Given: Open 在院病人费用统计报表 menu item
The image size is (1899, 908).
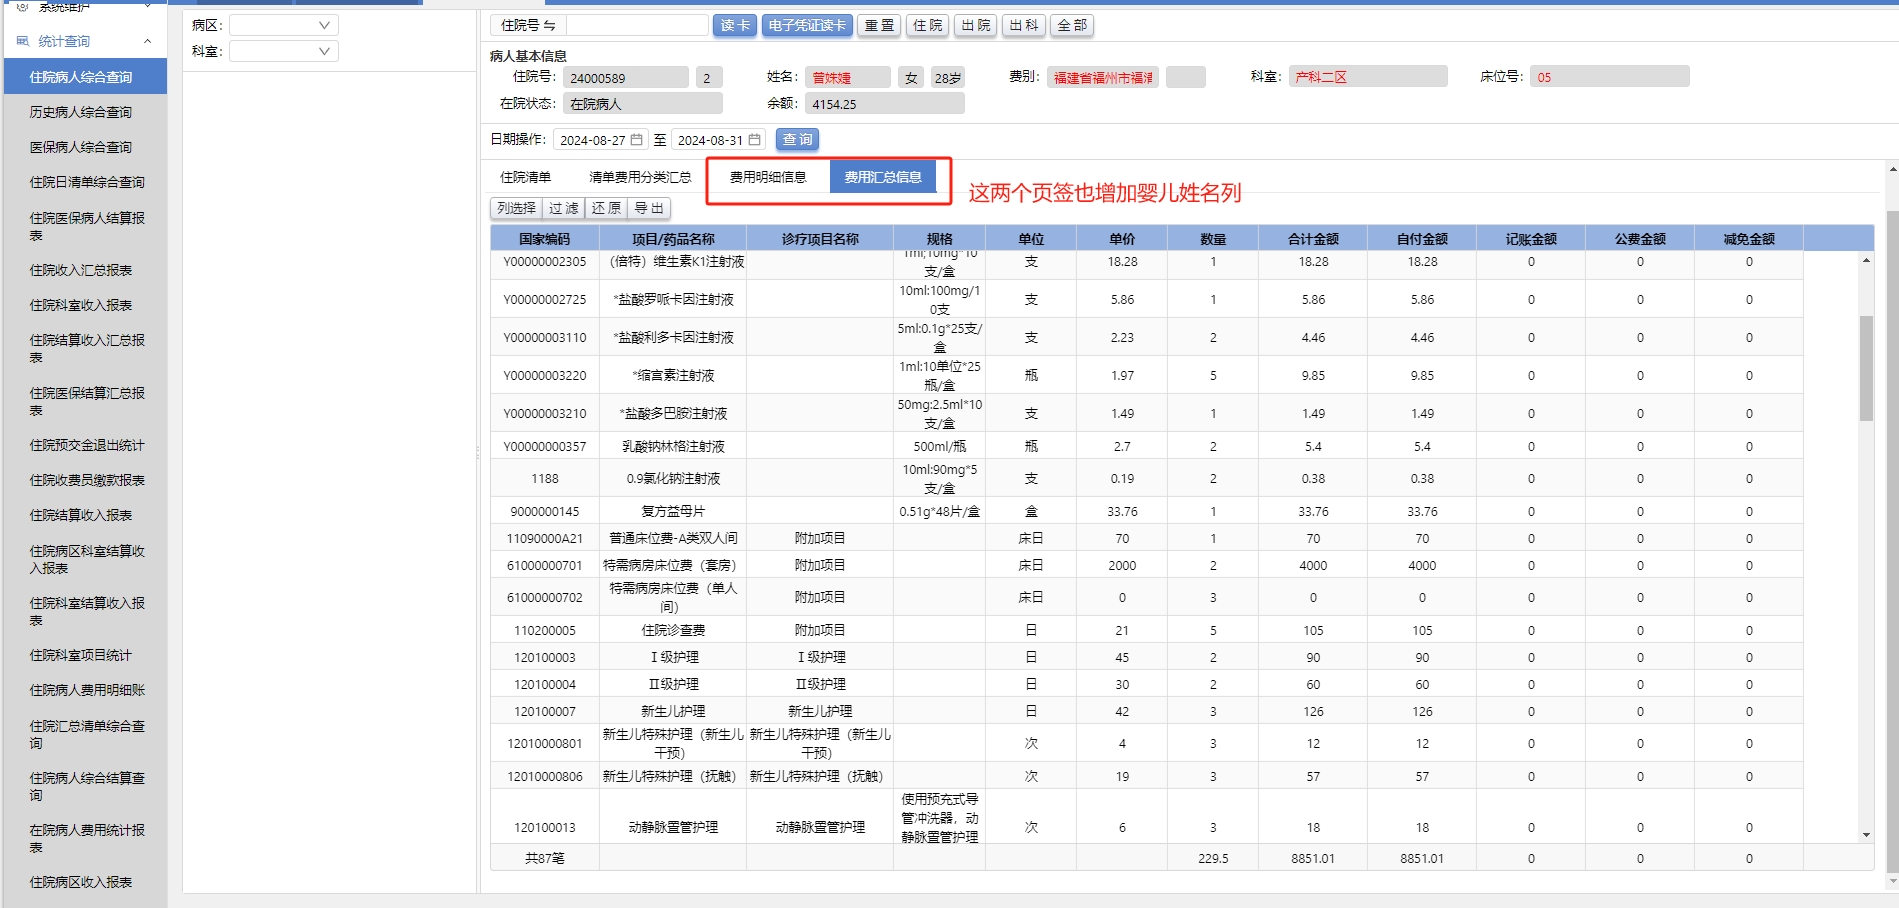Looking at the screenshot, I should coord(85,838).
